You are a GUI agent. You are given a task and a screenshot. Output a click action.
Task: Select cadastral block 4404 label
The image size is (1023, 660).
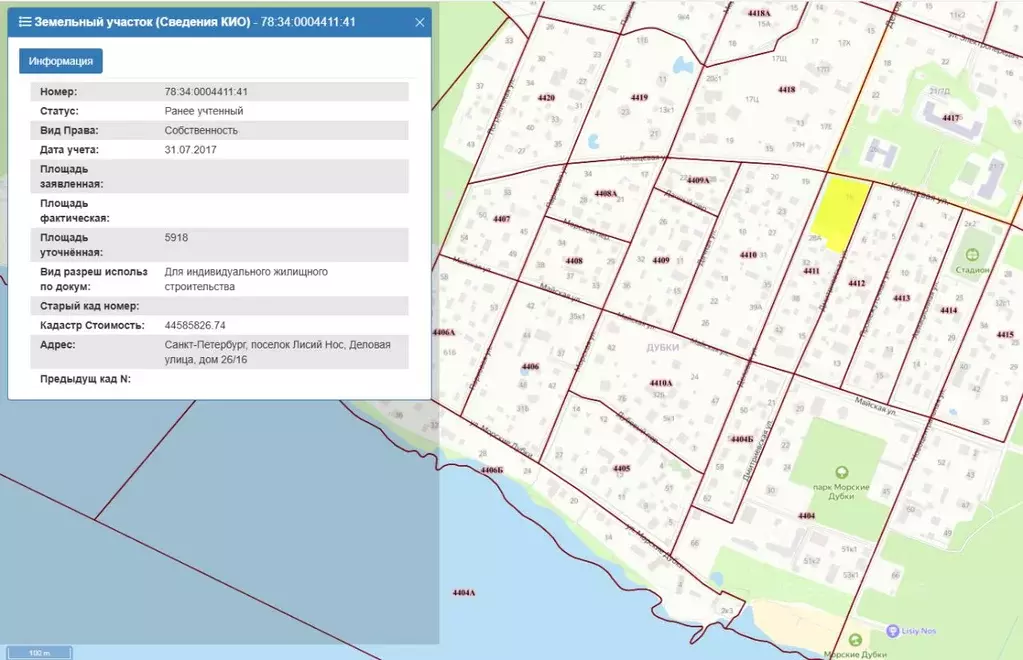click(806, 516)
